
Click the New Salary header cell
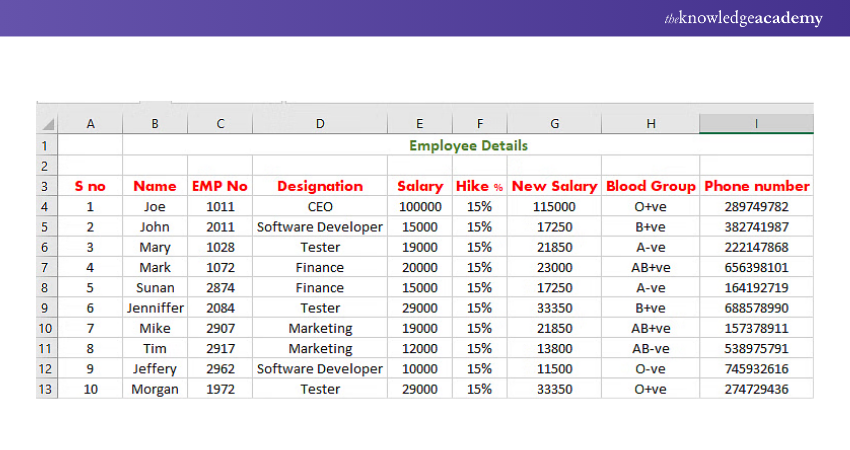pos(554,186)
